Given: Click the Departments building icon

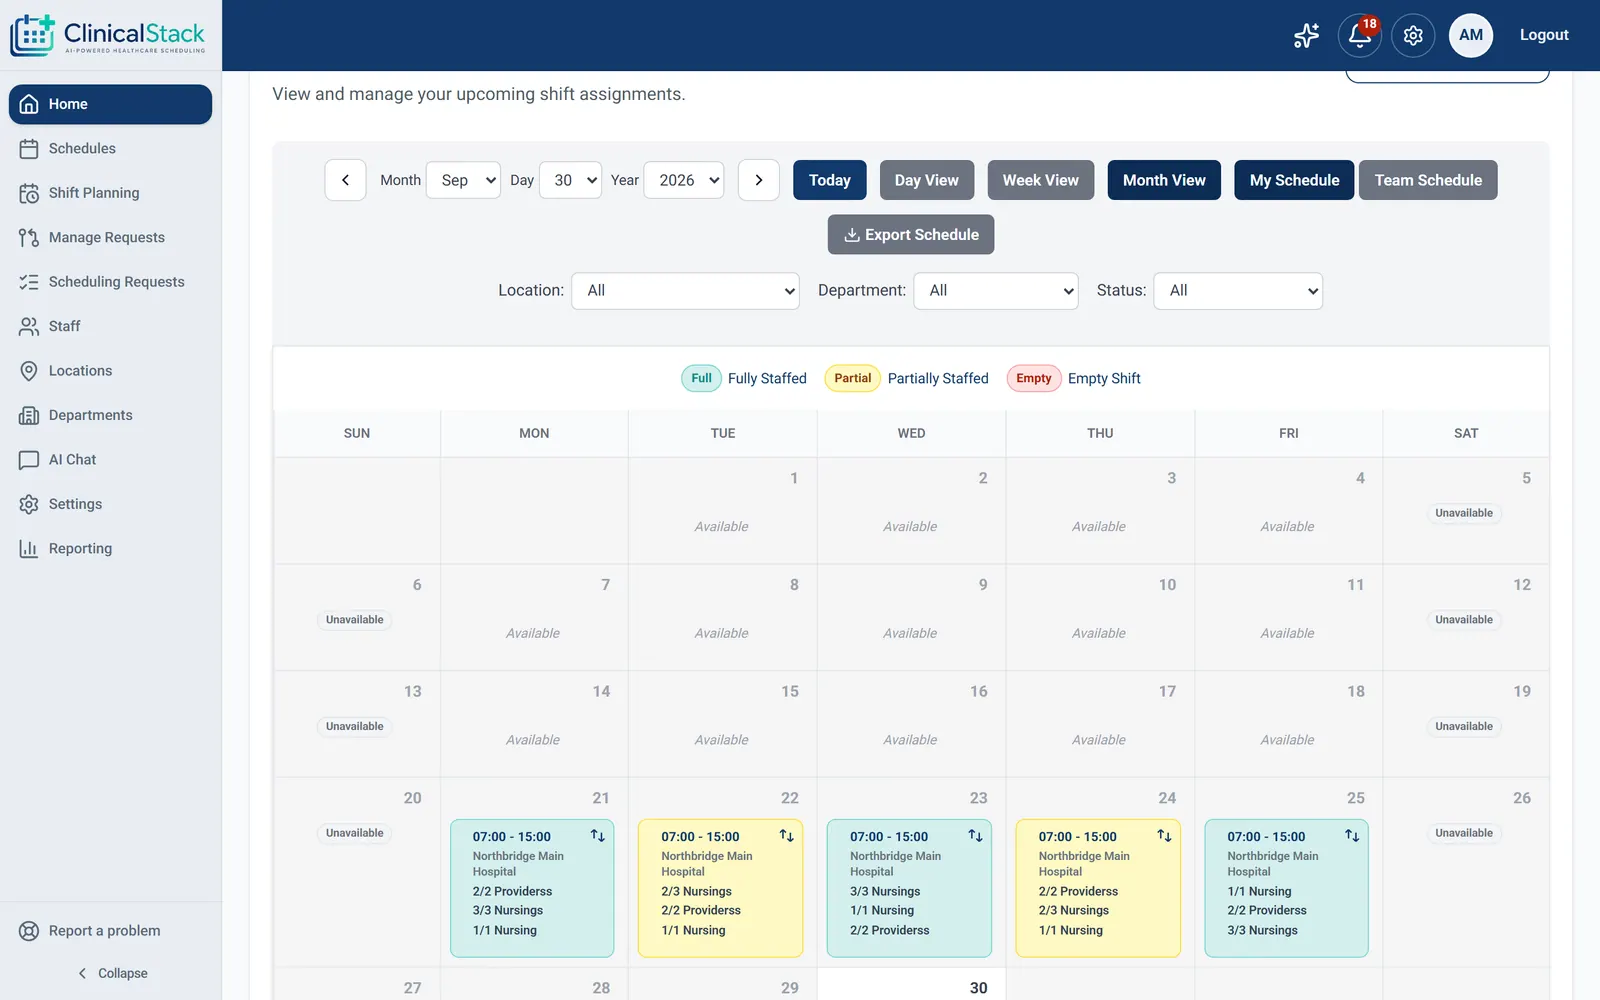Looking at the screenshot, I should click(29, 415).
